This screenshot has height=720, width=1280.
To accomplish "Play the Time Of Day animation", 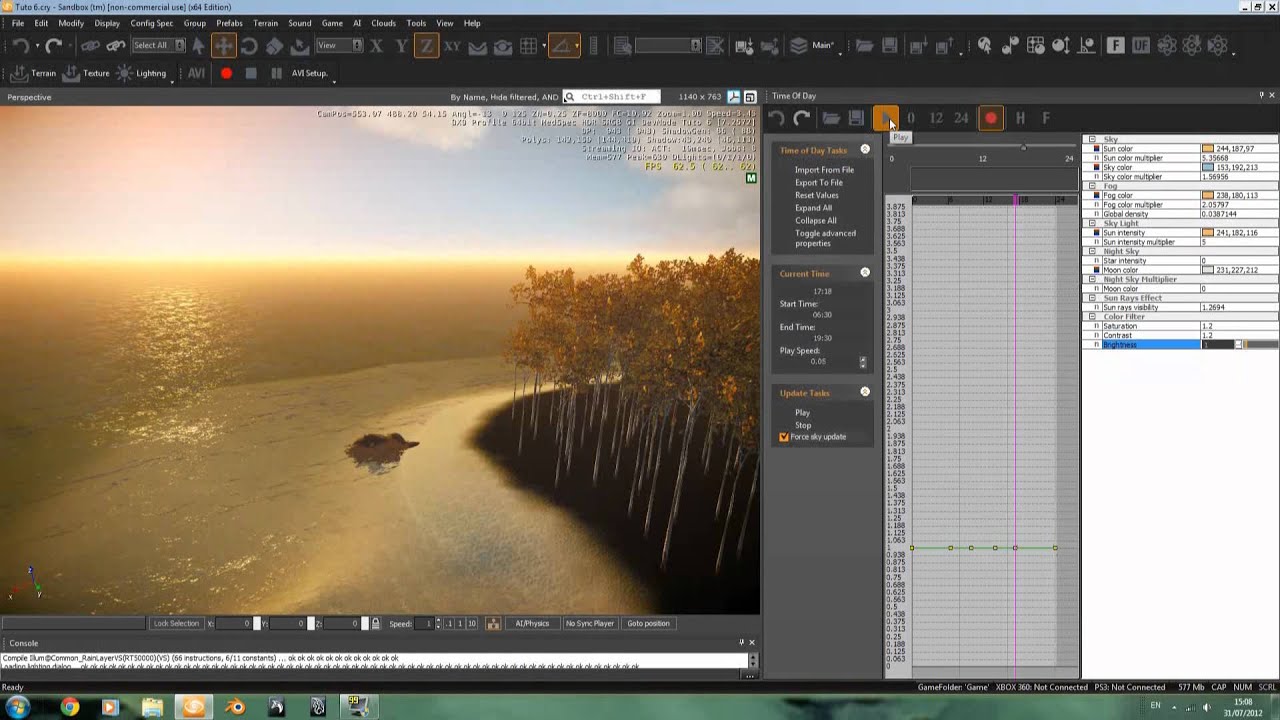I will 886,118.
